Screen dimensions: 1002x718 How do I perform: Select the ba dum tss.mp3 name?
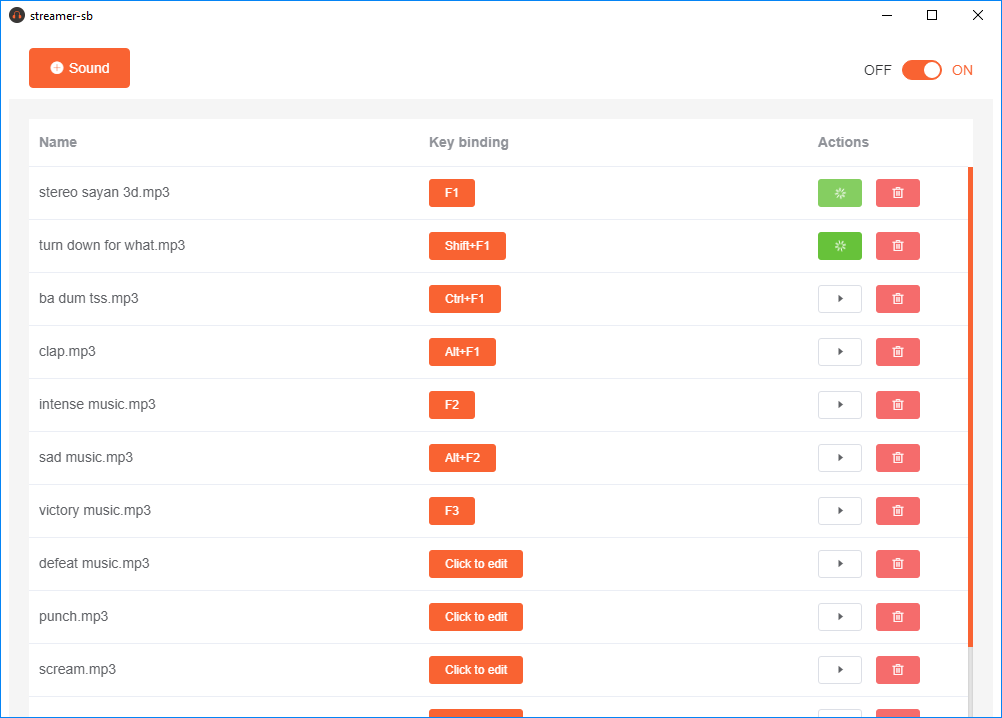click(89, 298)
